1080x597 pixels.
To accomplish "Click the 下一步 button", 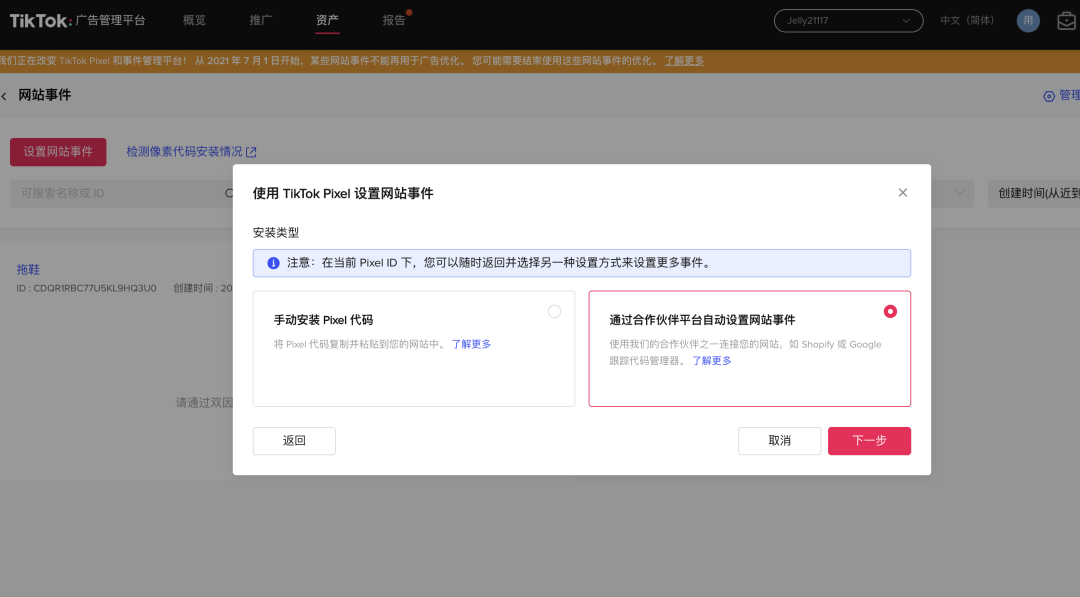I will pyautogui.click(x=869, y=440).
